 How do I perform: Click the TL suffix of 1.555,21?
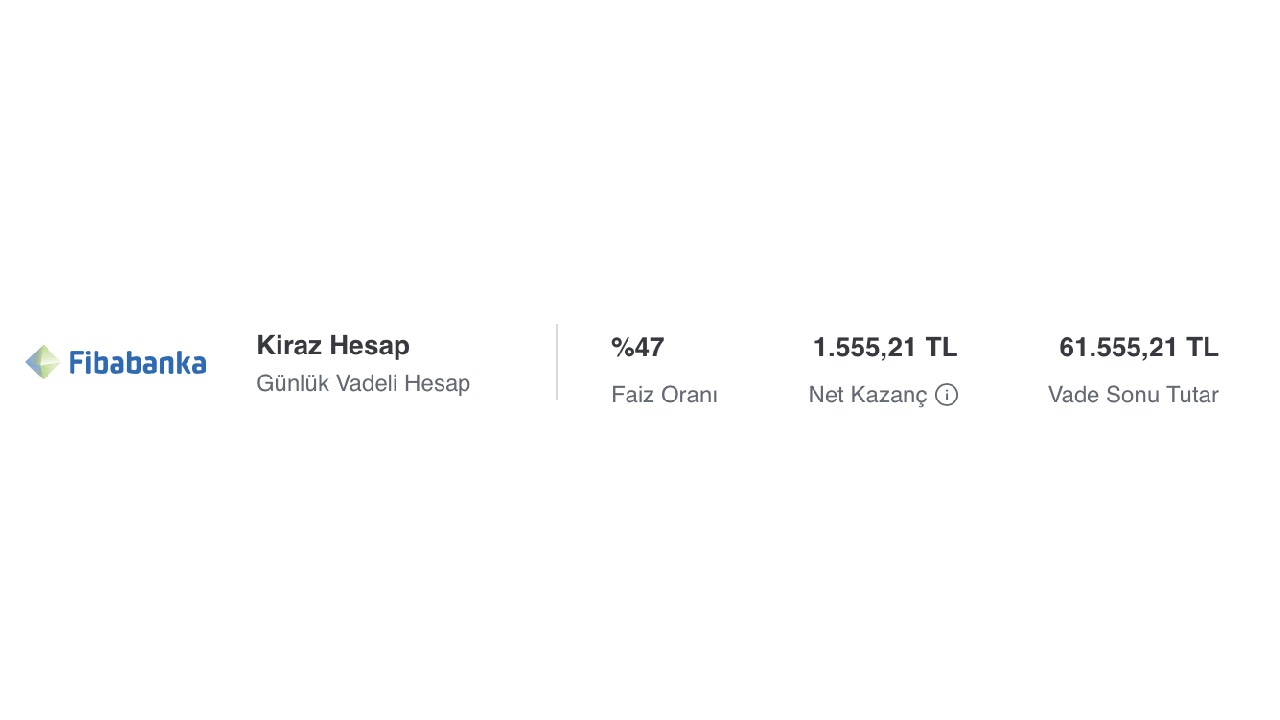coord(941,348)
